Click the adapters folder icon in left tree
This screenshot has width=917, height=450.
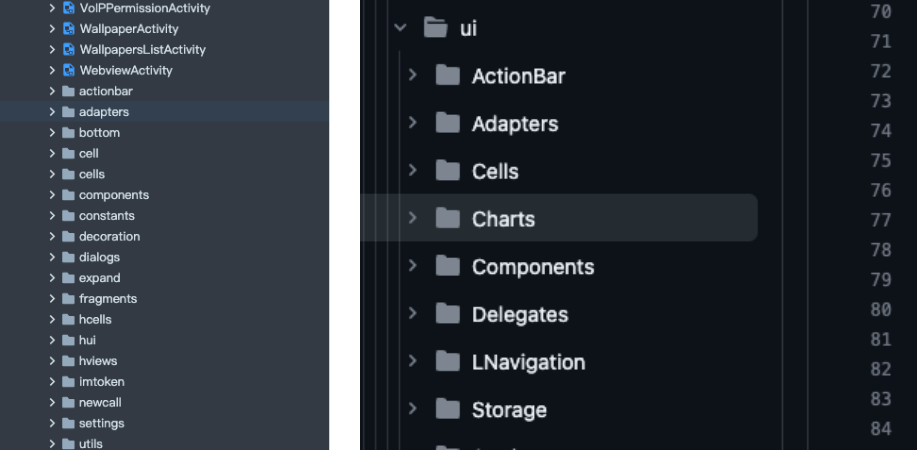click(x=68, y=112)
